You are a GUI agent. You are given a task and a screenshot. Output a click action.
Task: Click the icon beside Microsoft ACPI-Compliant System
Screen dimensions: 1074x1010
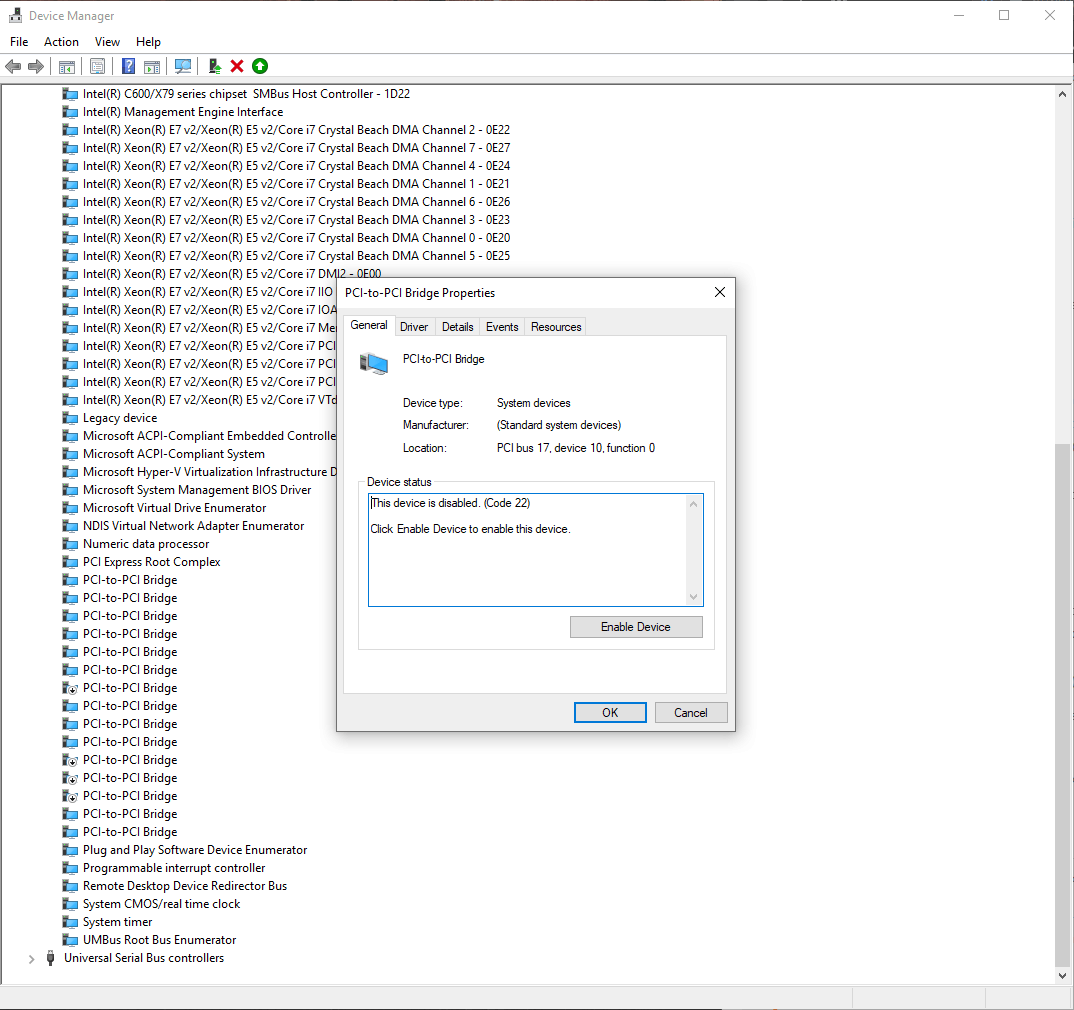(x=70, y=453)
